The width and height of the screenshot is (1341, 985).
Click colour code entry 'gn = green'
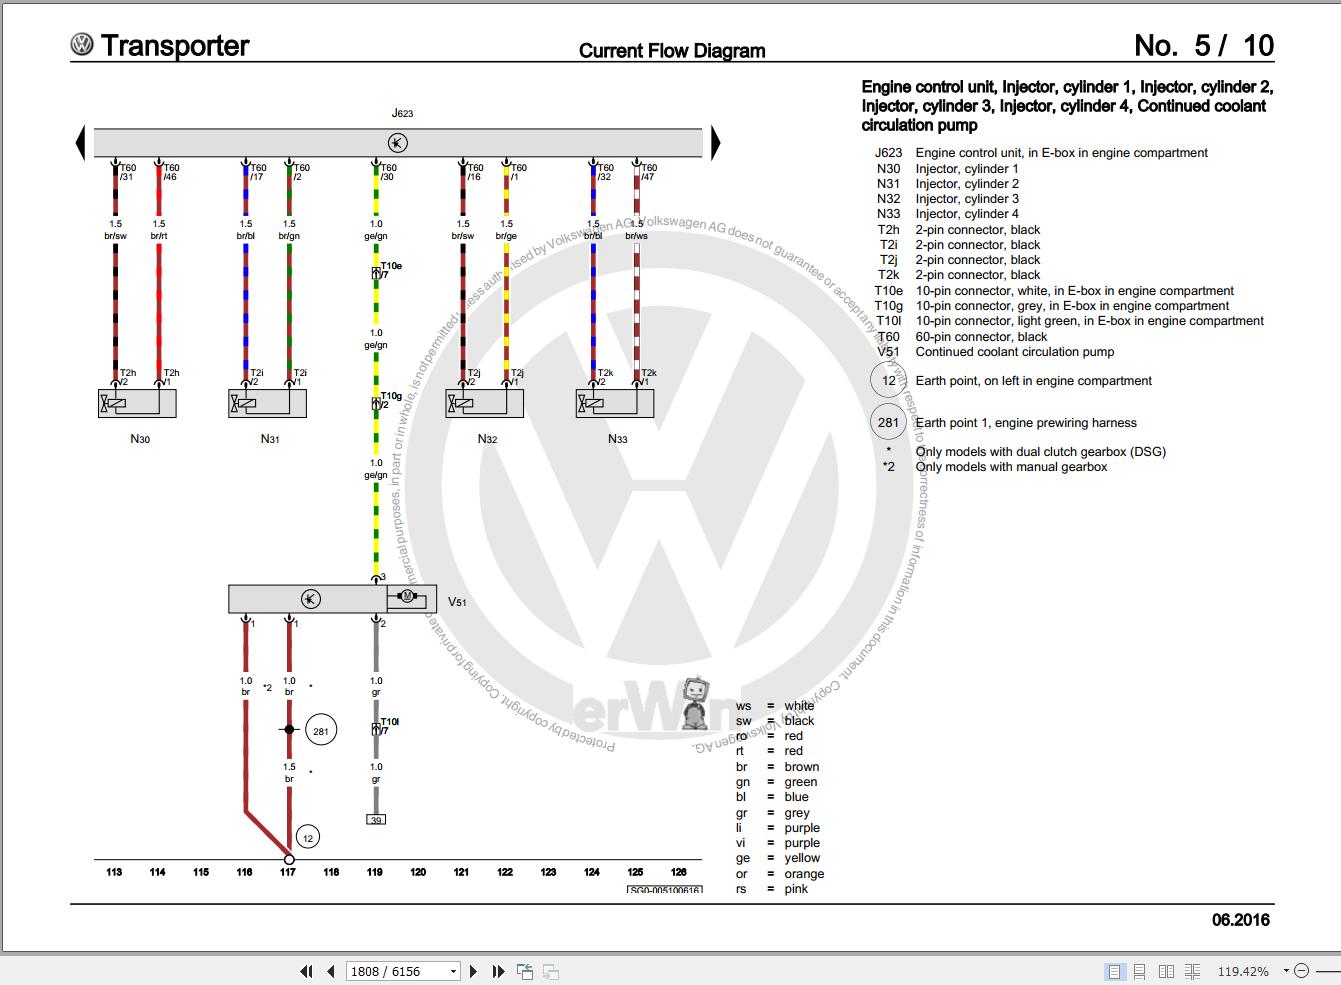point(777,782)
